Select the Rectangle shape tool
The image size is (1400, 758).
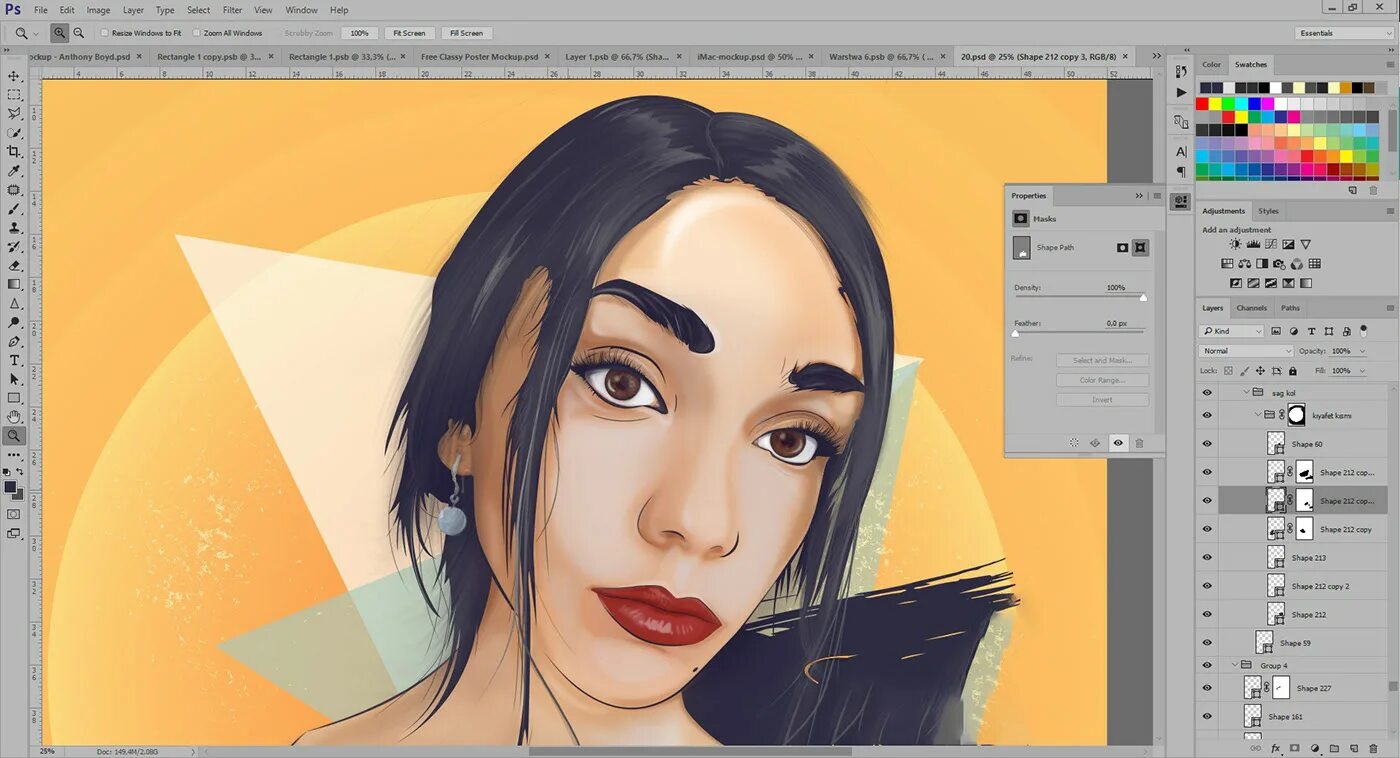pos(14,398)
